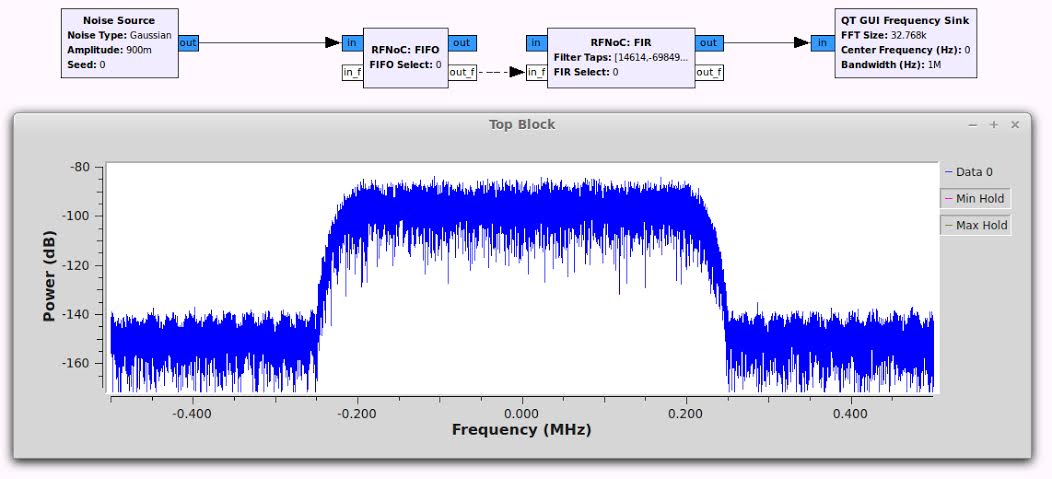Click the FIR block's blue out port
1052x479 pixels.
708,43
